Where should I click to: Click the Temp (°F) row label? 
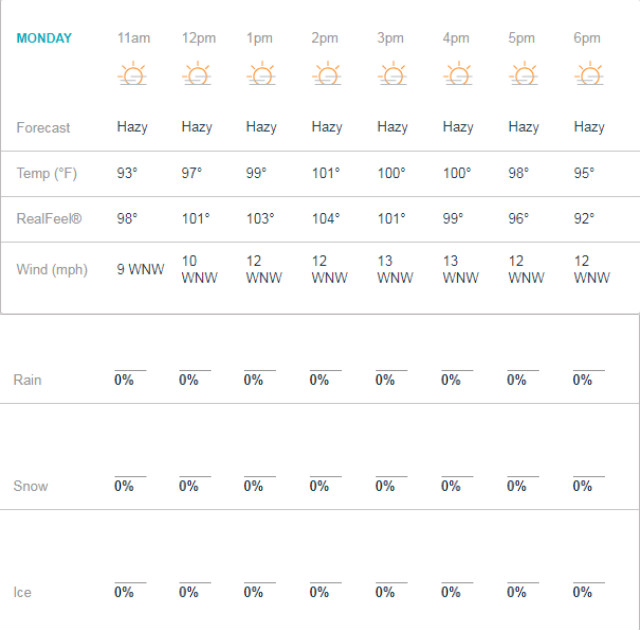click(47, 173)
